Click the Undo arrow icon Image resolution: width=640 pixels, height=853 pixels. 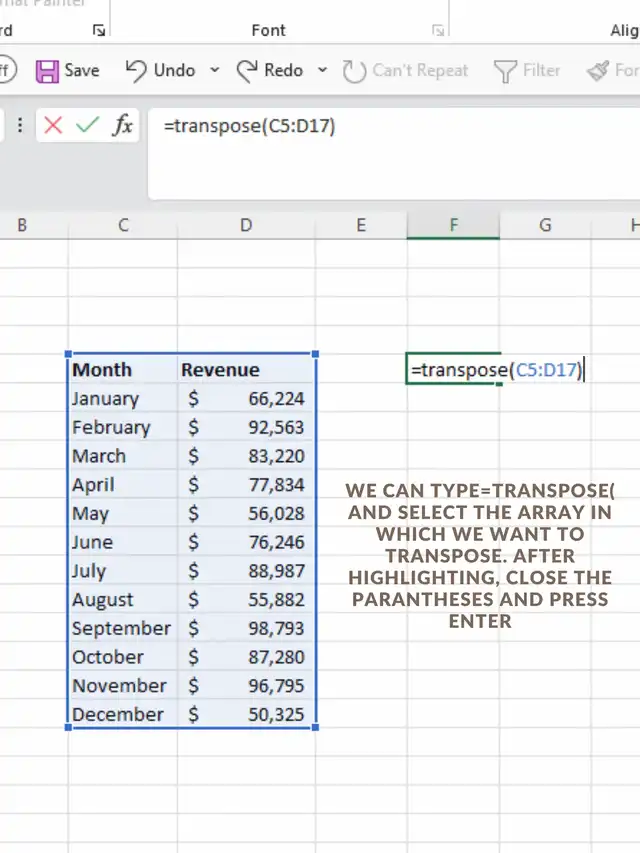(x=137, y=70)
